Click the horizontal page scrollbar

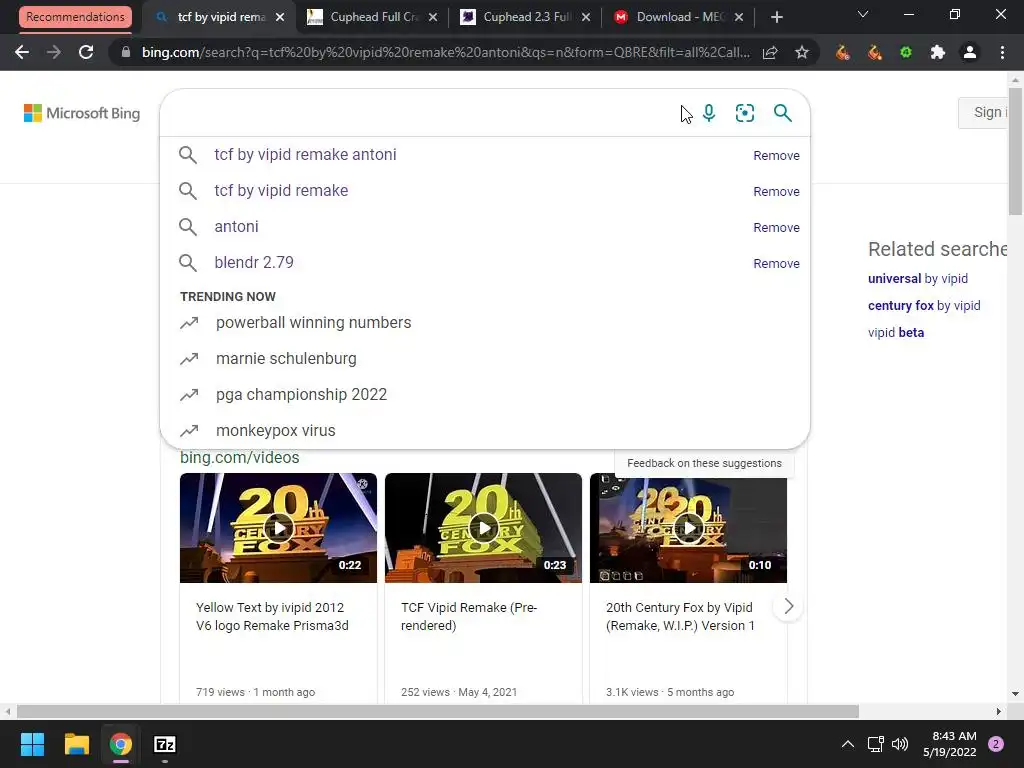(438, 711)
